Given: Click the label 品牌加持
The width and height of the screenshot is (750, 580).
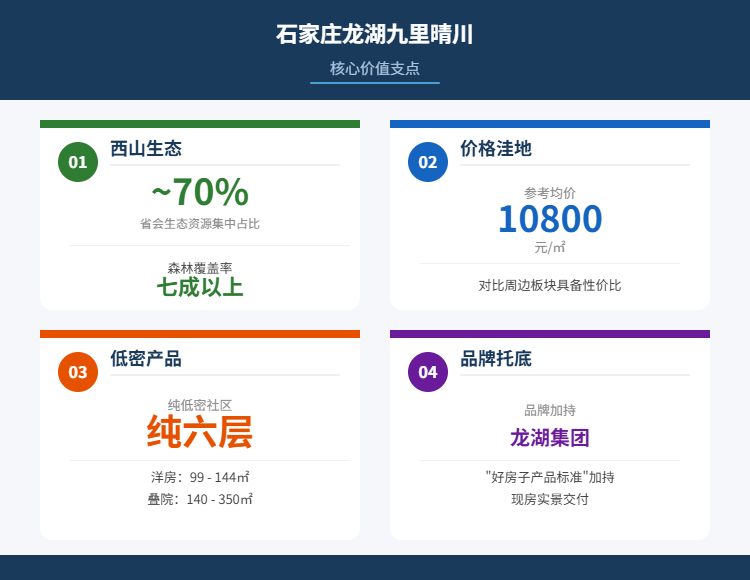Looking at the screenshot, I should (550, 410).
